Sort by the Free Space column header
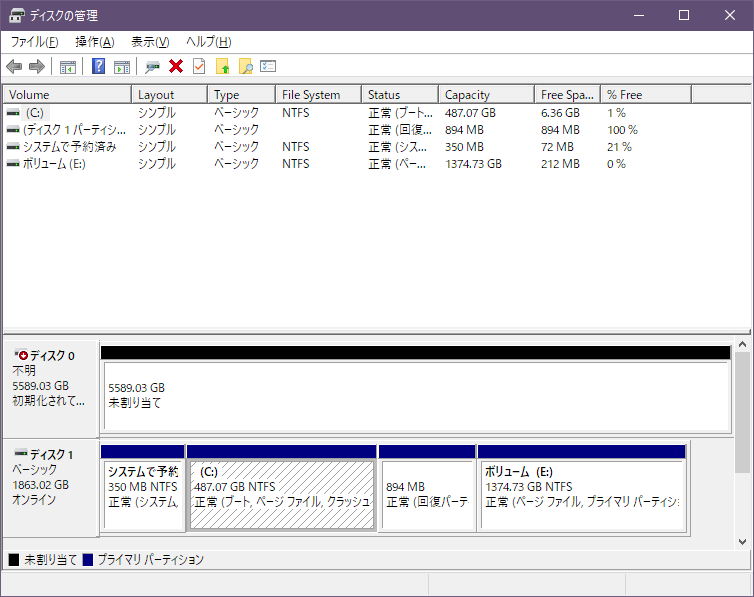Screen dimensions: 754x597 (568, 95)
